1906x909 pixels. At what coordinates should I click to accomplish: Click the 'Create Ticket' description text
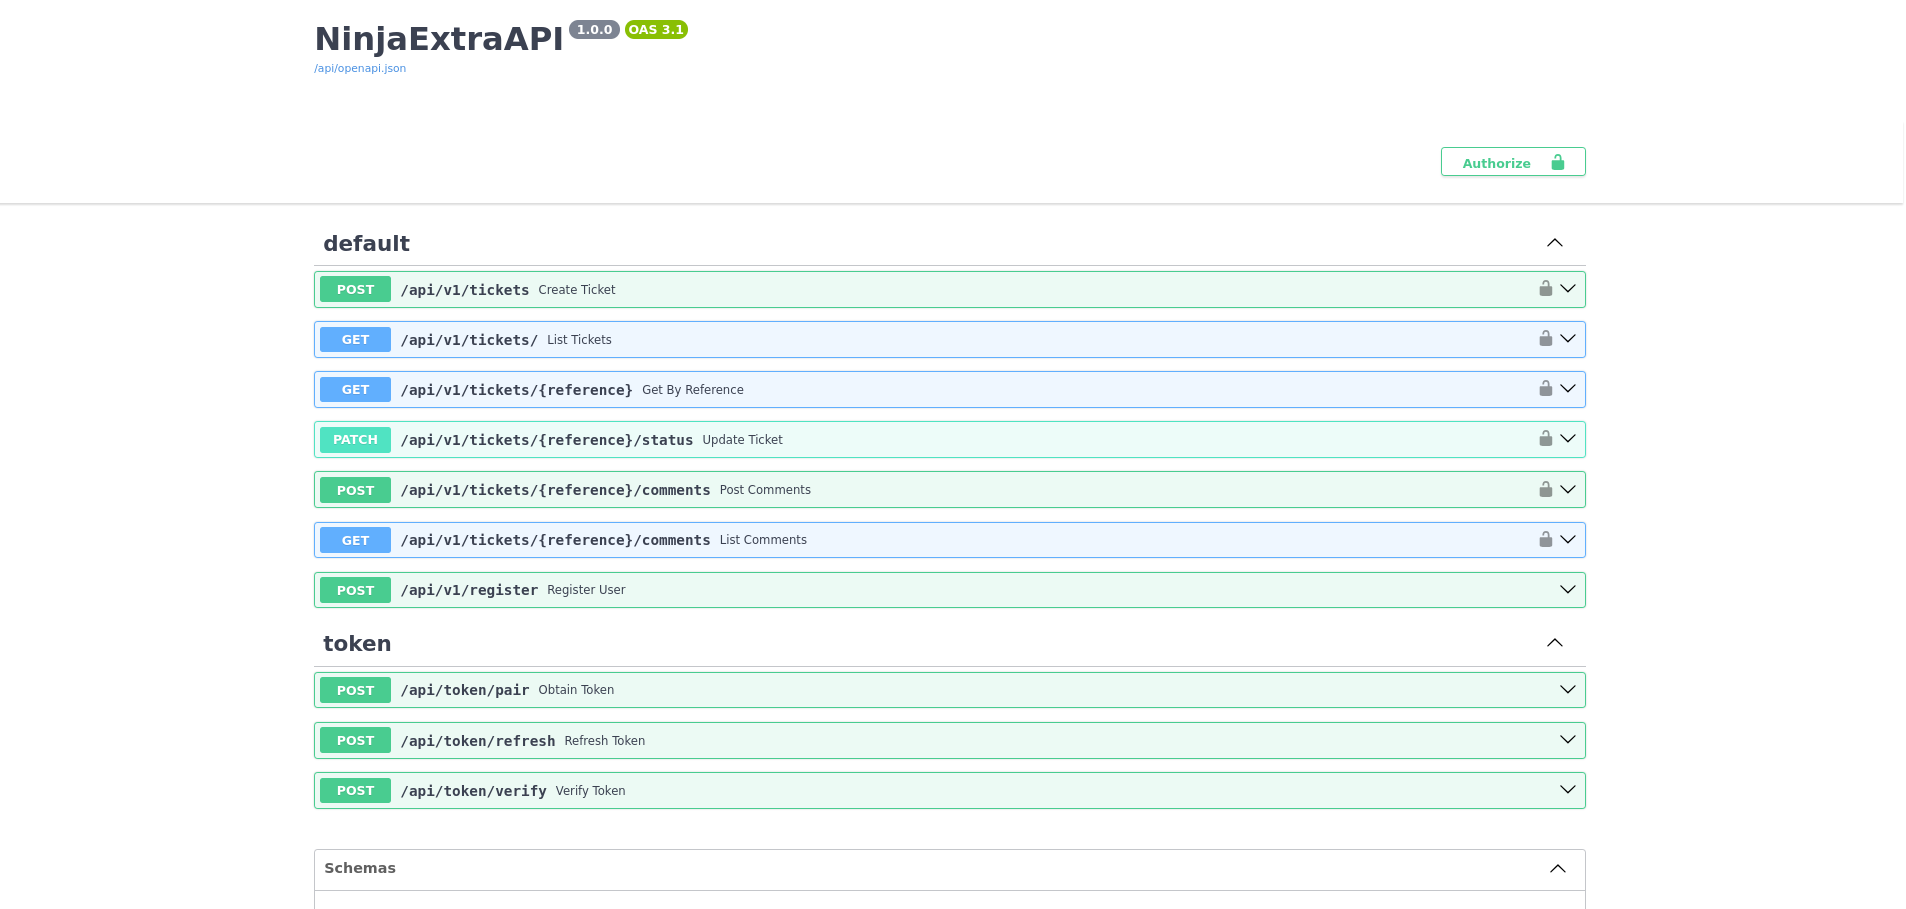tap(577, 290)
